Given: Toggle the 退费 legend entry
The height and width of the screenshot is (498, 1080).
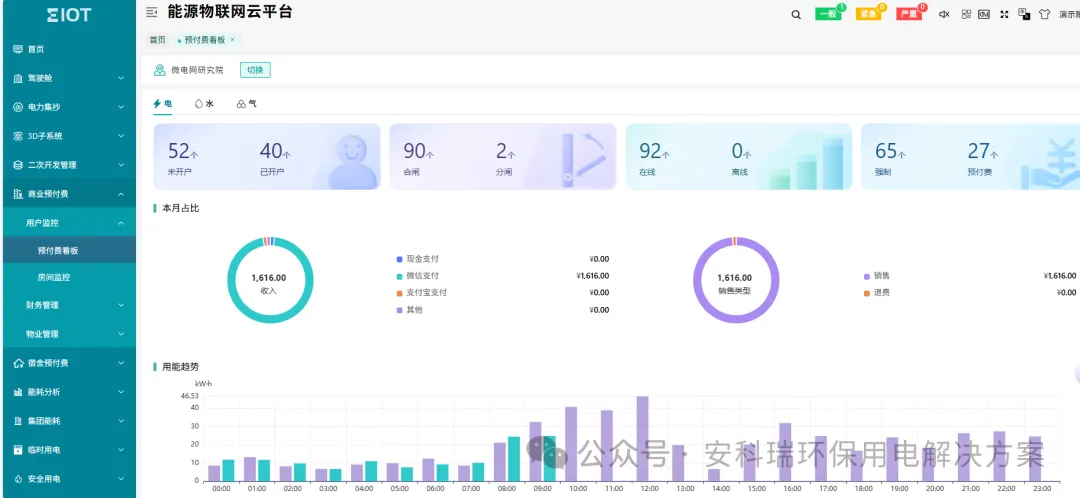Looking at the screenshot, I should (x=876, y=293).
